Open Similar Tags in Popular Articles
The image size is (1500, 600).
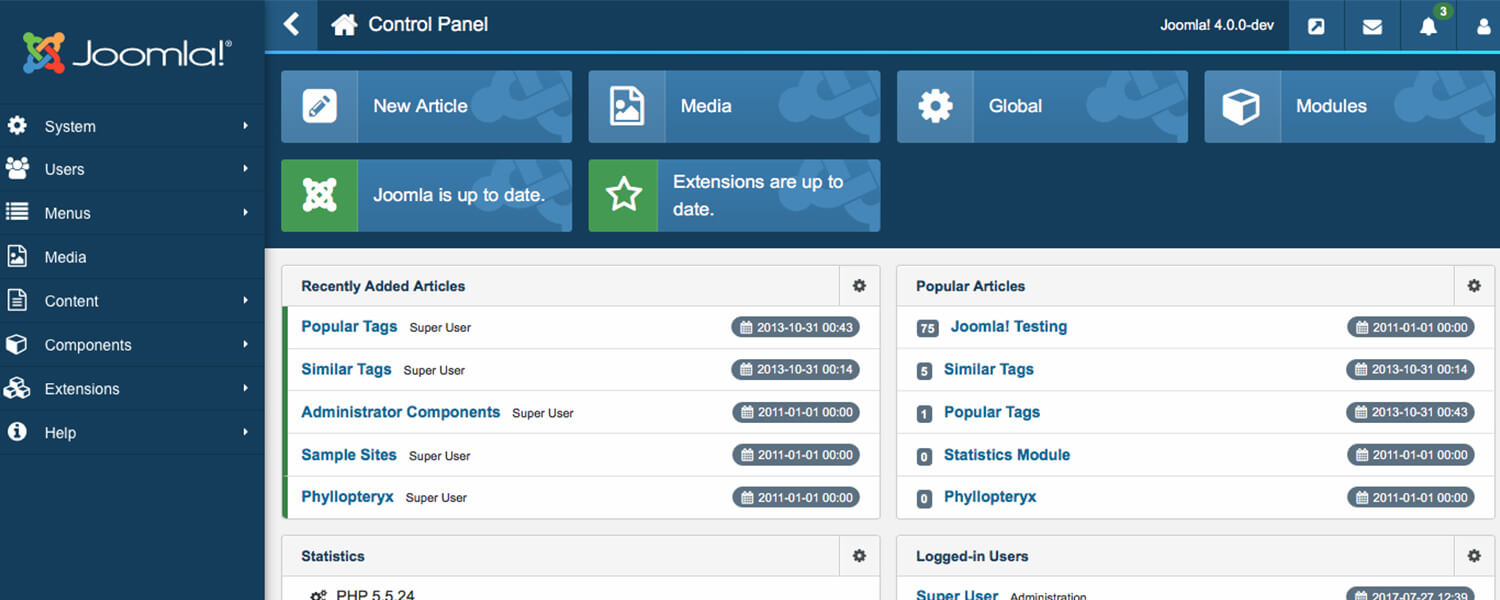pyautogui.click(x=989, y=369)
